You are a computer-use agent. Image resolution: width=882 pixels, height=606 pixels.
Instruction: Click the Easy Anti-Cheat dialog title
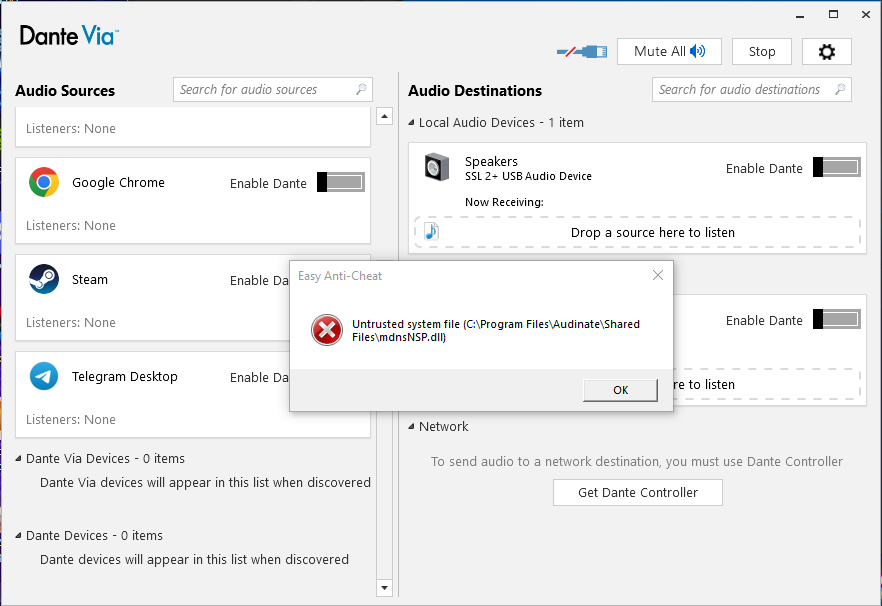click(340, 276)
